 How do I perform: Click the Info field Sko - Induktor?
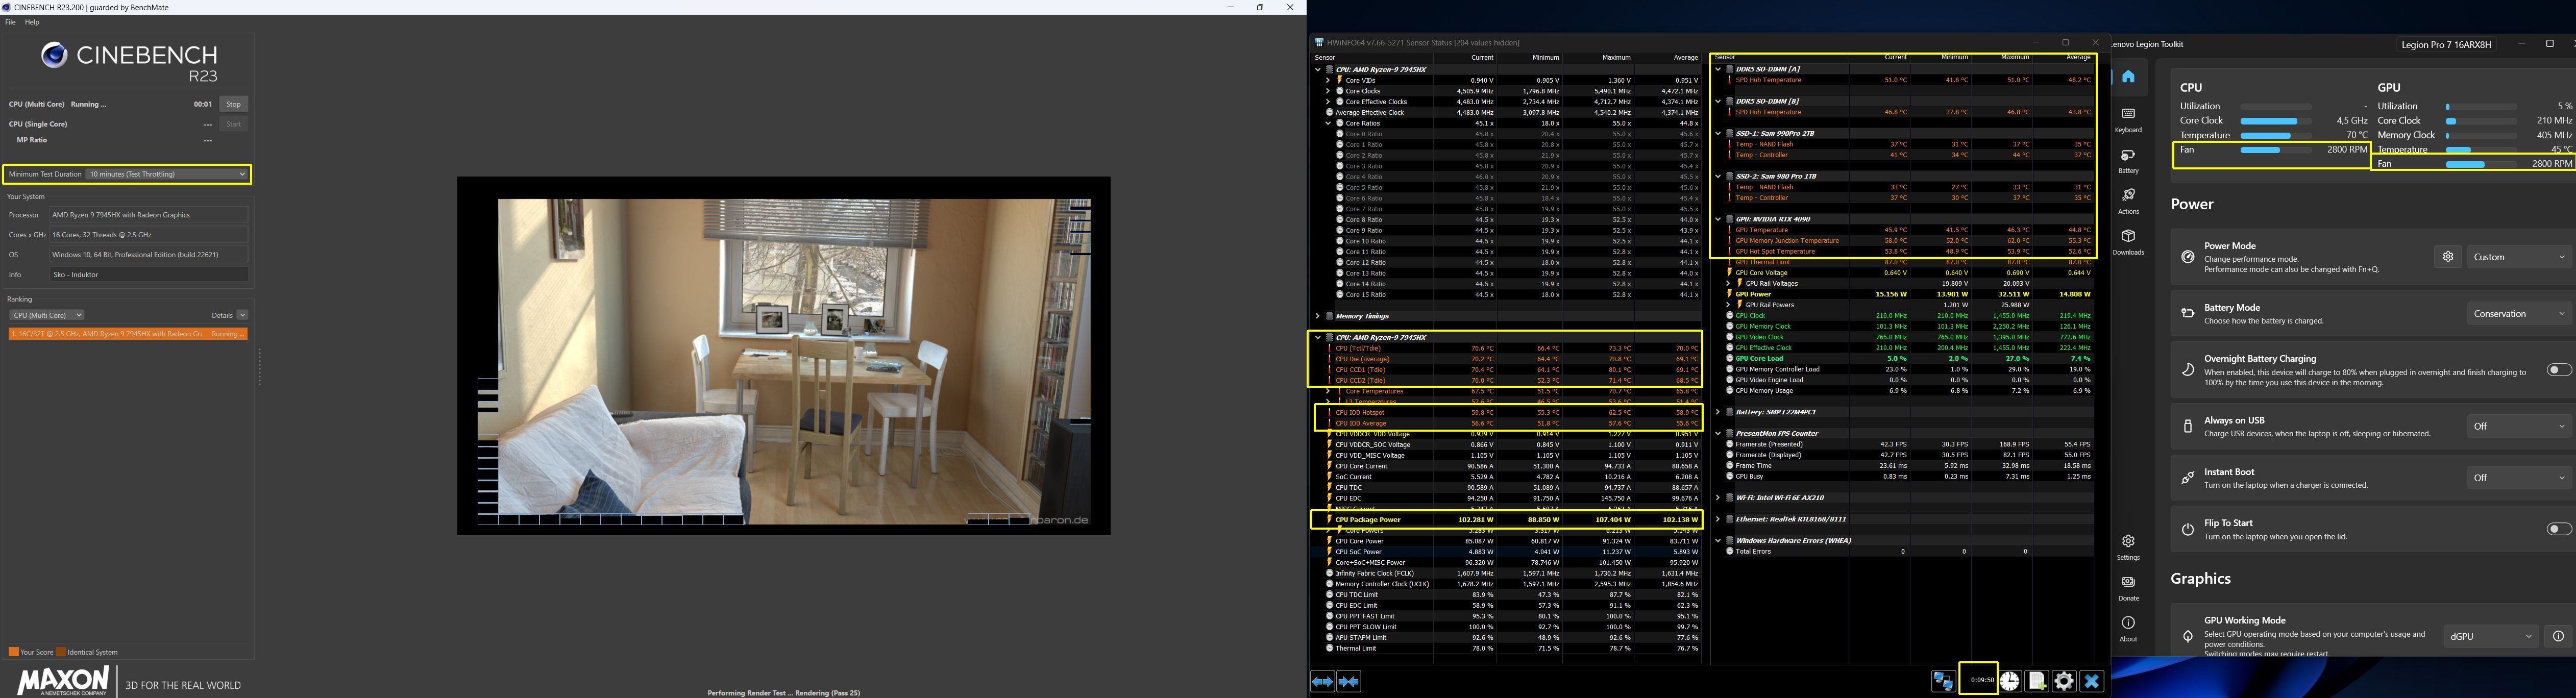click(149, 274)
